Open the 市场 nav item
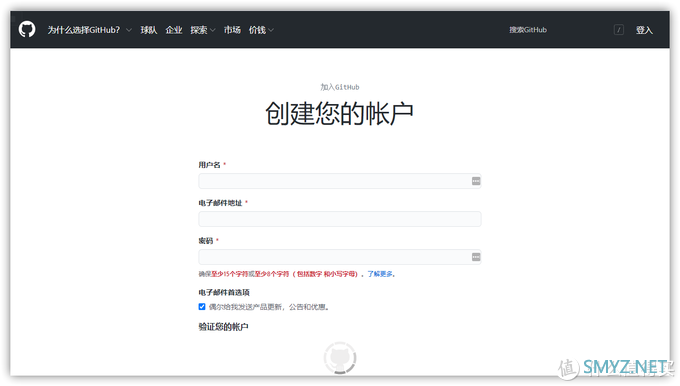 tap(232, 30)
